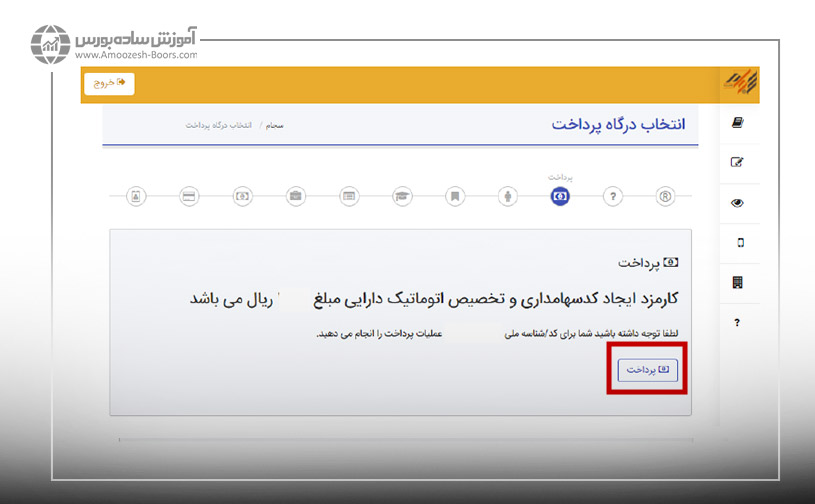815x504 pixels.
Task: Go to the registered (R) step
Action: click(666, 196)
